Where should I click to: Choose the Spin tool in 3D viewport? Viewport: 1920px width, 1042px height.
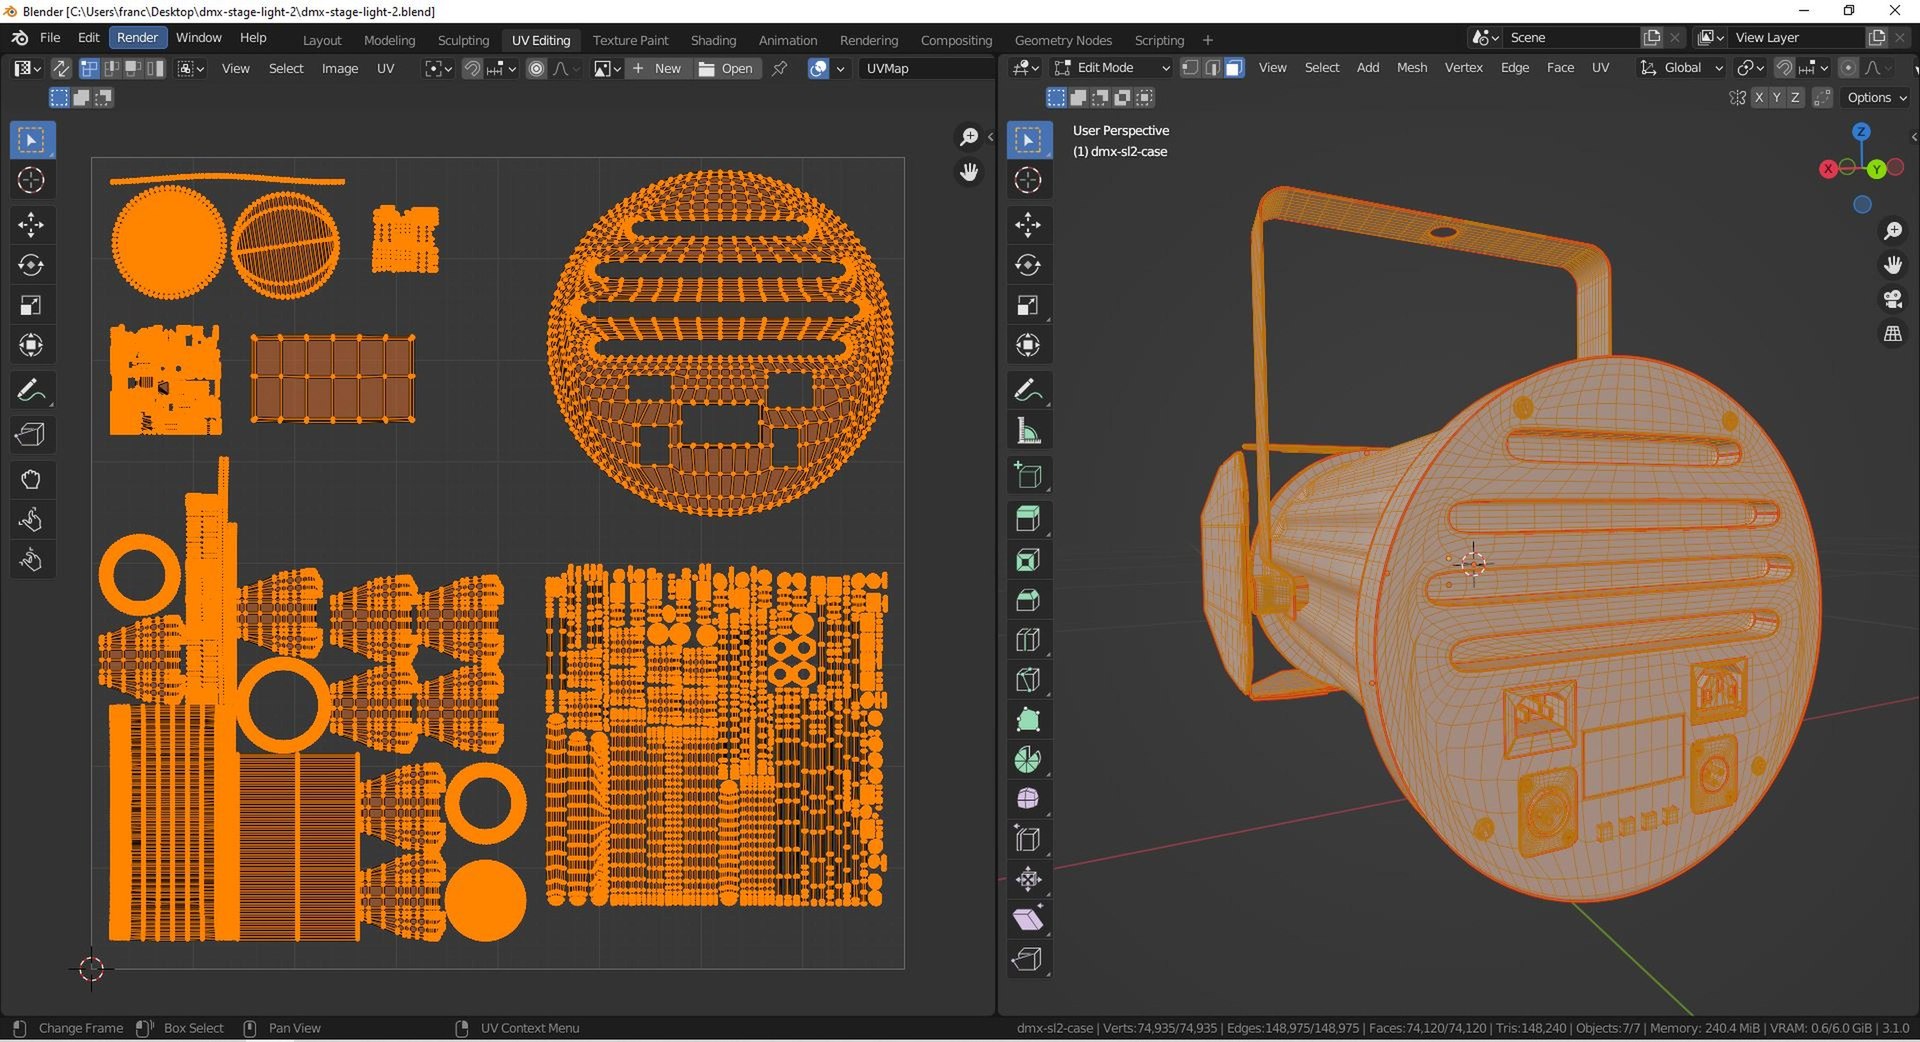point(1028,760)
